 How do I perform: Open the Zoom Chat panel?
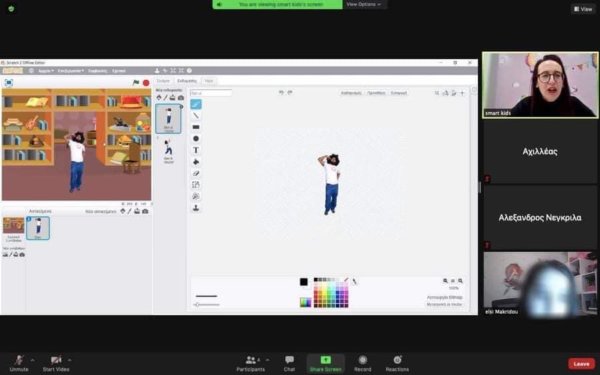coord(289,363)
